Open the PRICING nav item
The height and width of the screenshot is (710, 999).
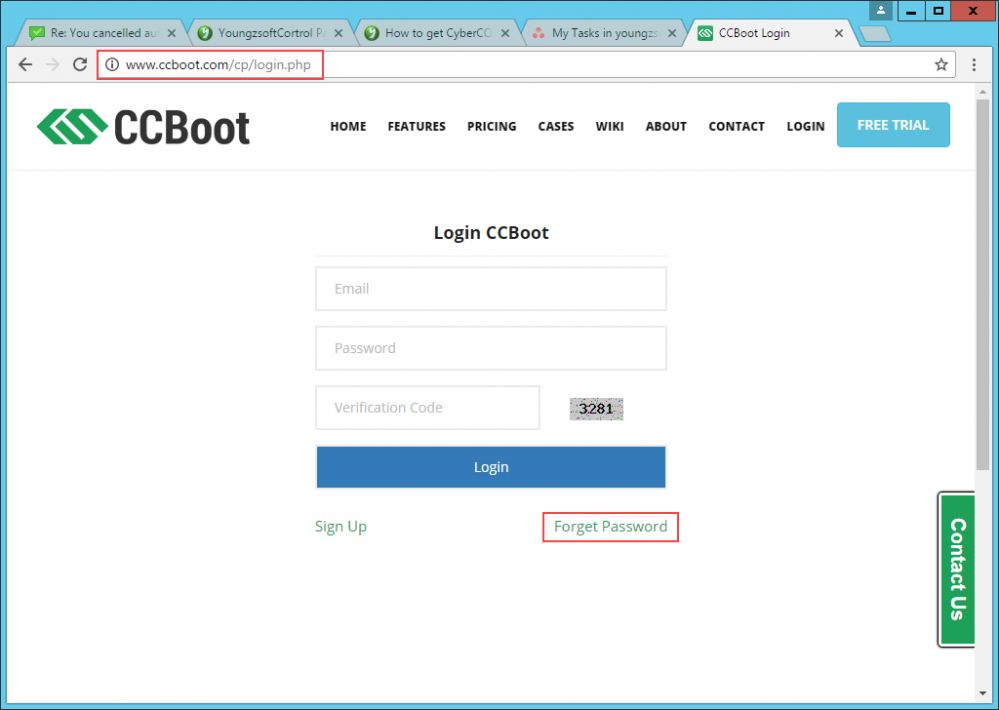(x=491, y=126)
